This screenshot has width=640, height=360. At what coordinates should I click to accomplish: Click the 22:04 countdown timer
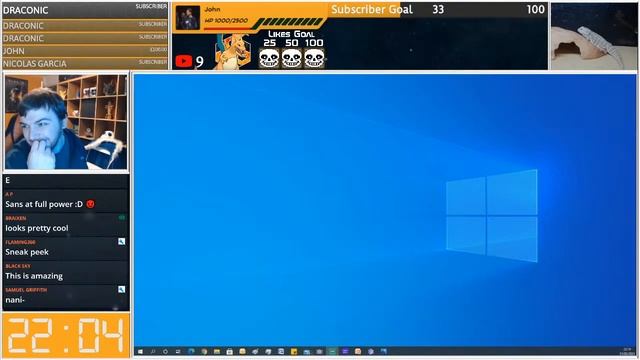tap(66, 336)
